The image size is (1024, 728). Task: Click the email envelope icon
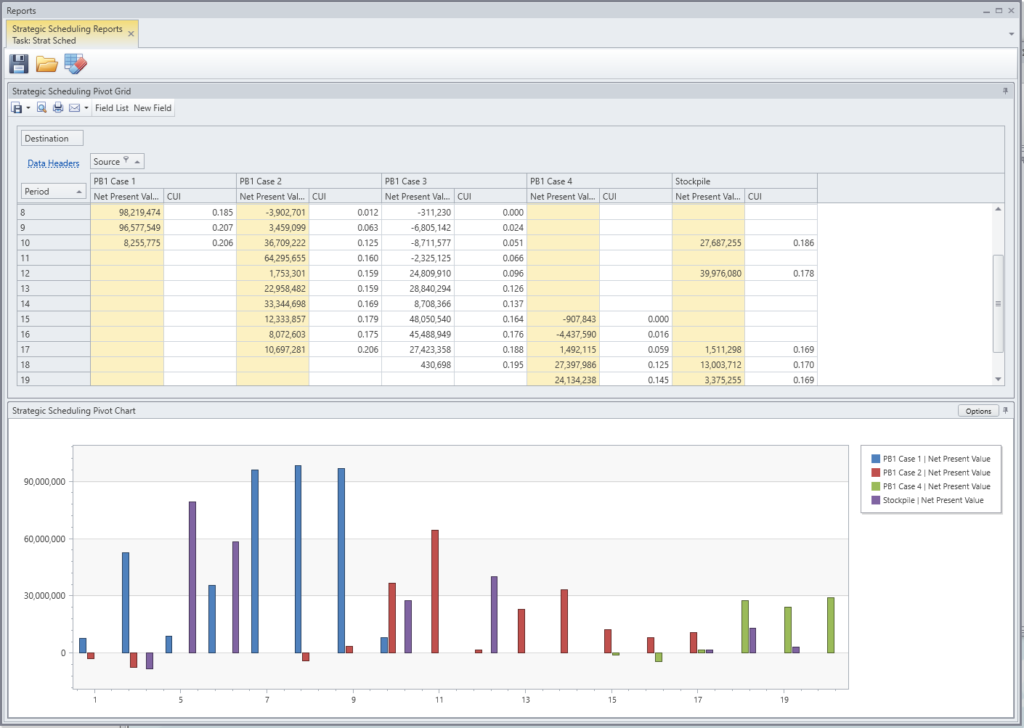click(74, 108)
